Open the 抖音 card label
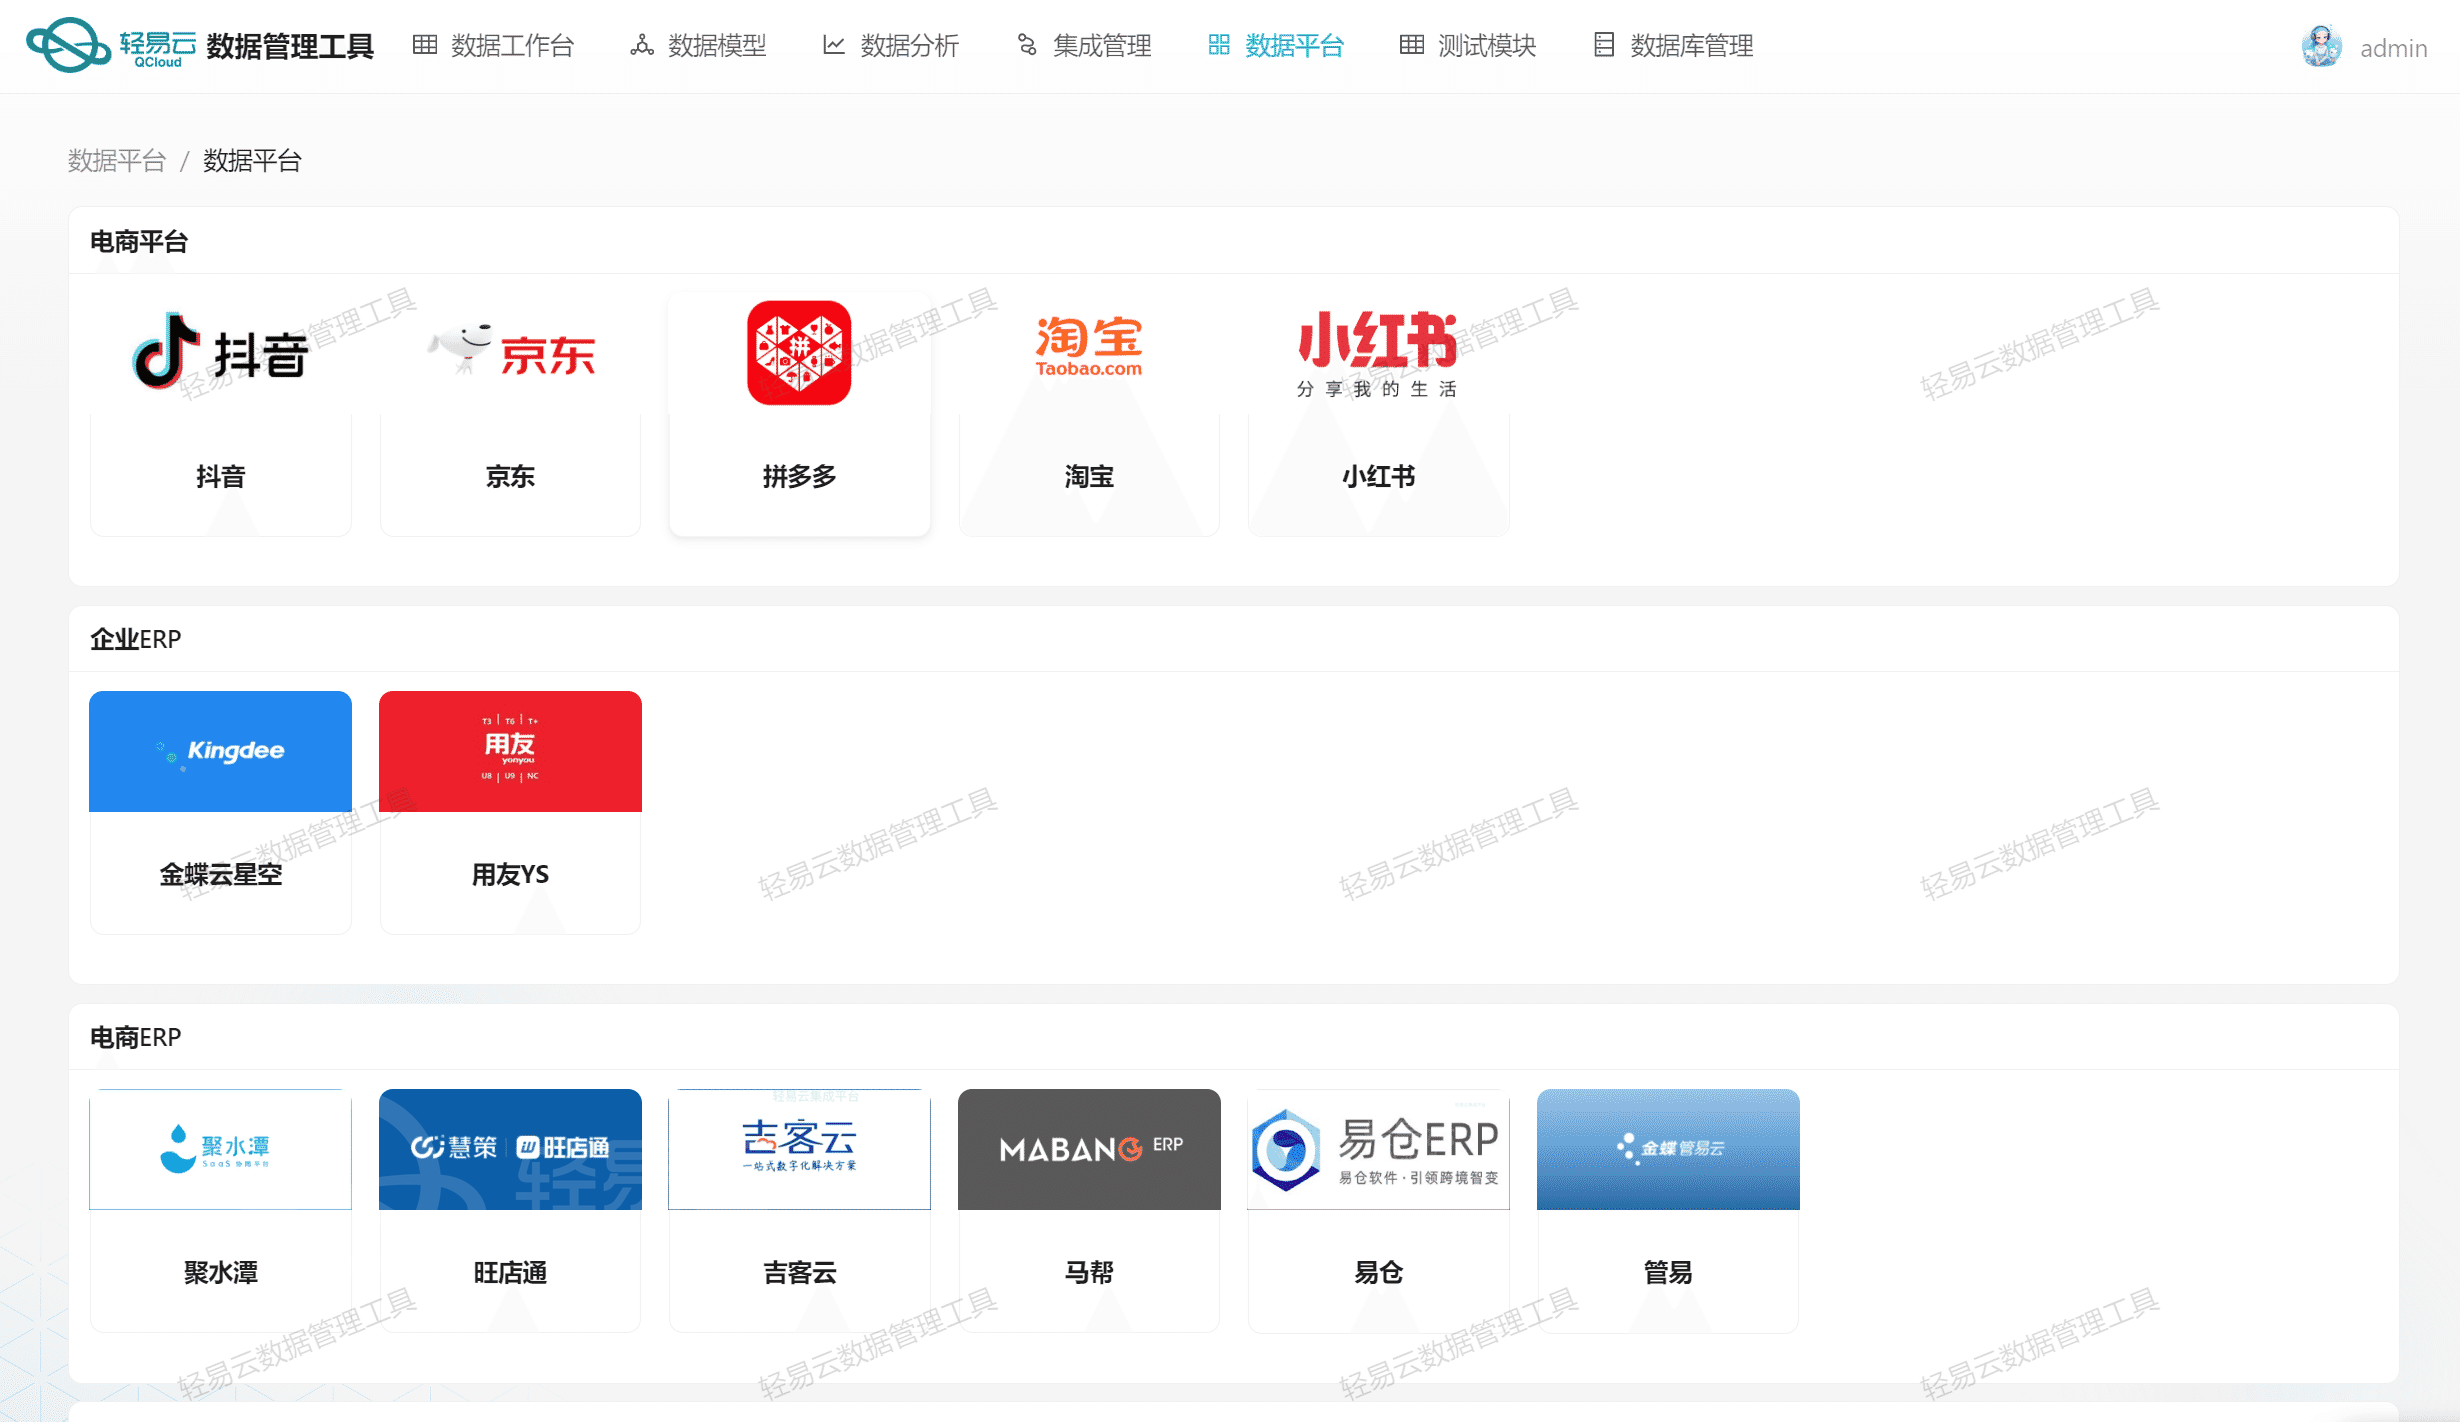Image resolution: width=2460 pixels, height=1422 pixels. click(221, 477)
